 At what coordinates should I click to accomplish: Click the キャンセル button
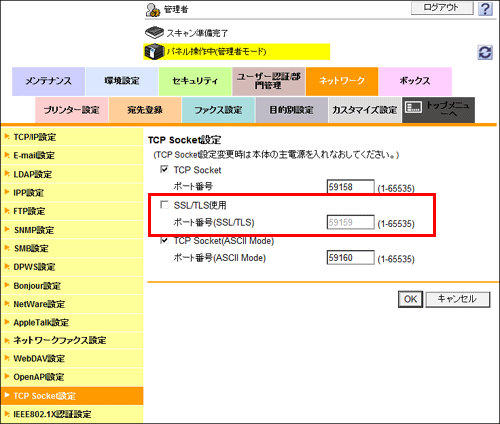pyautogui.click(x=458, y=299)
